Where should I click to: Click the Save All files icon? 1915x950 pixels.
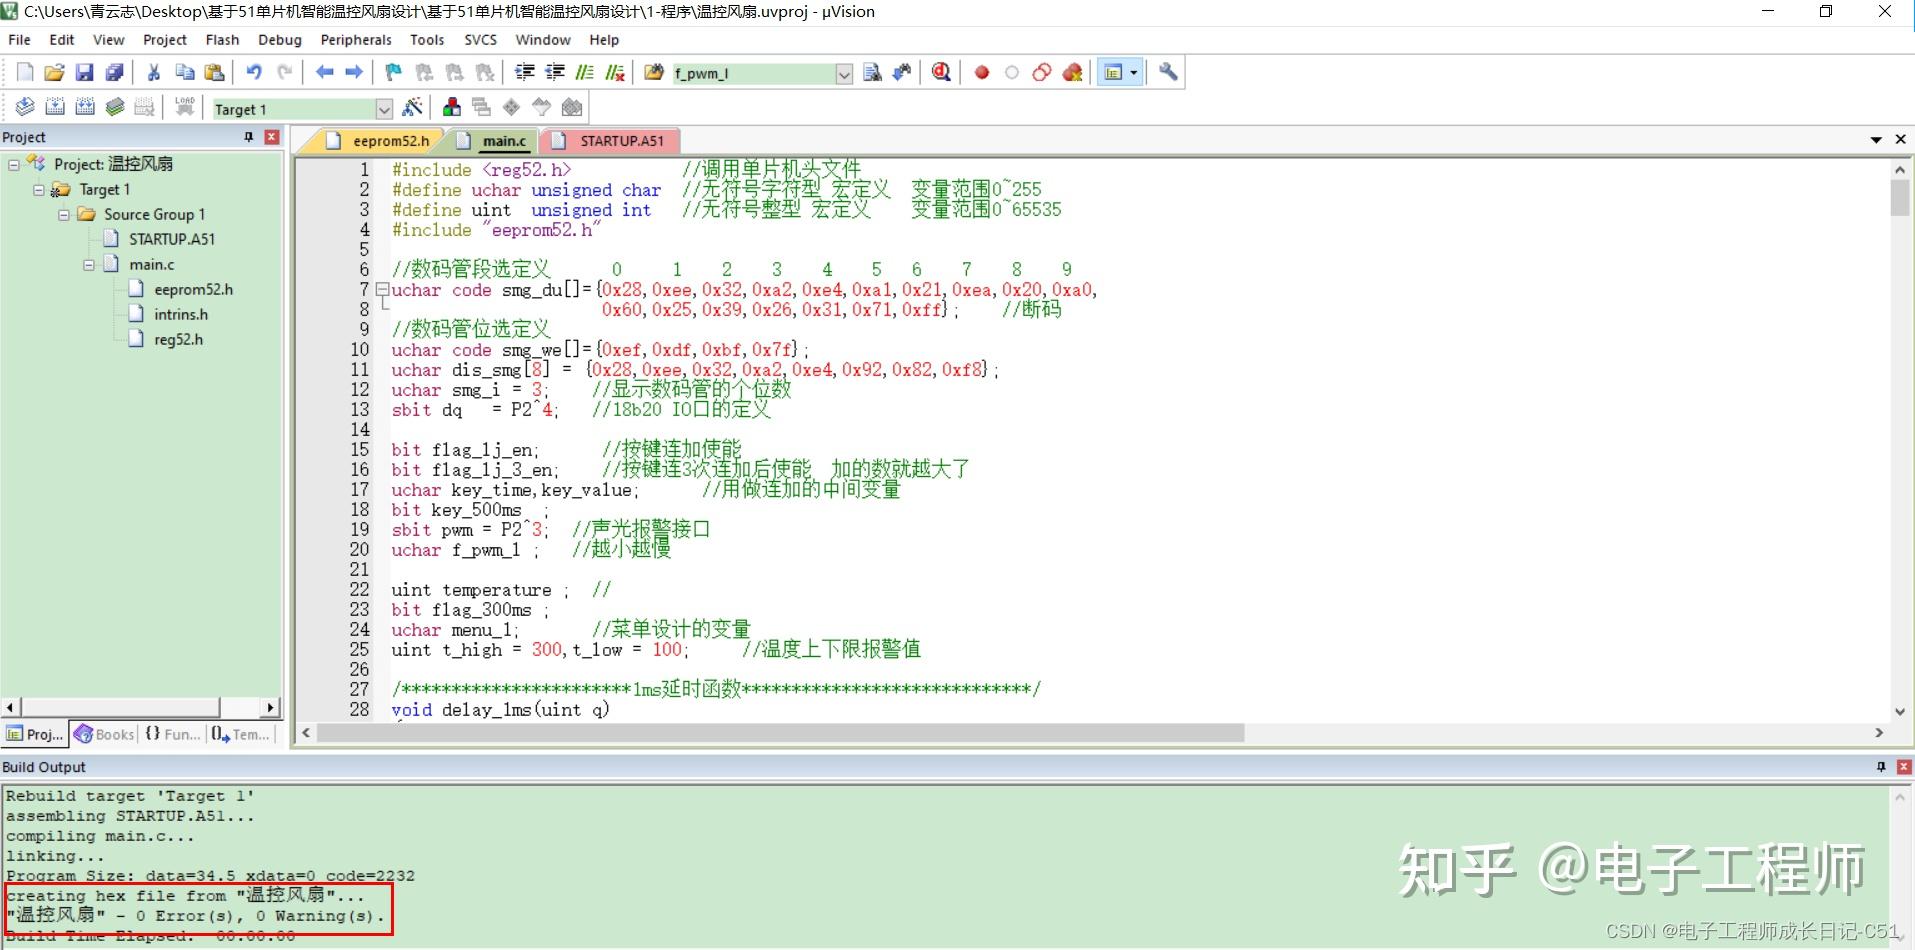click(x=114, y=72)
